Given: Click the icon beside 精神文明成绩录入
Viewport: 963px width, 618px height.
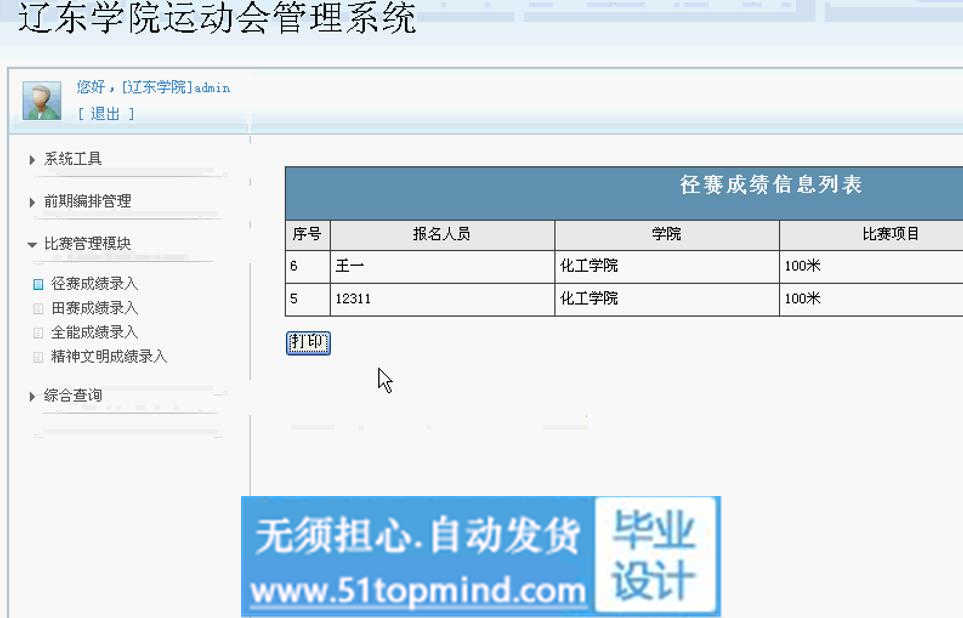Looking at the screenshot, I should point(38,357).
